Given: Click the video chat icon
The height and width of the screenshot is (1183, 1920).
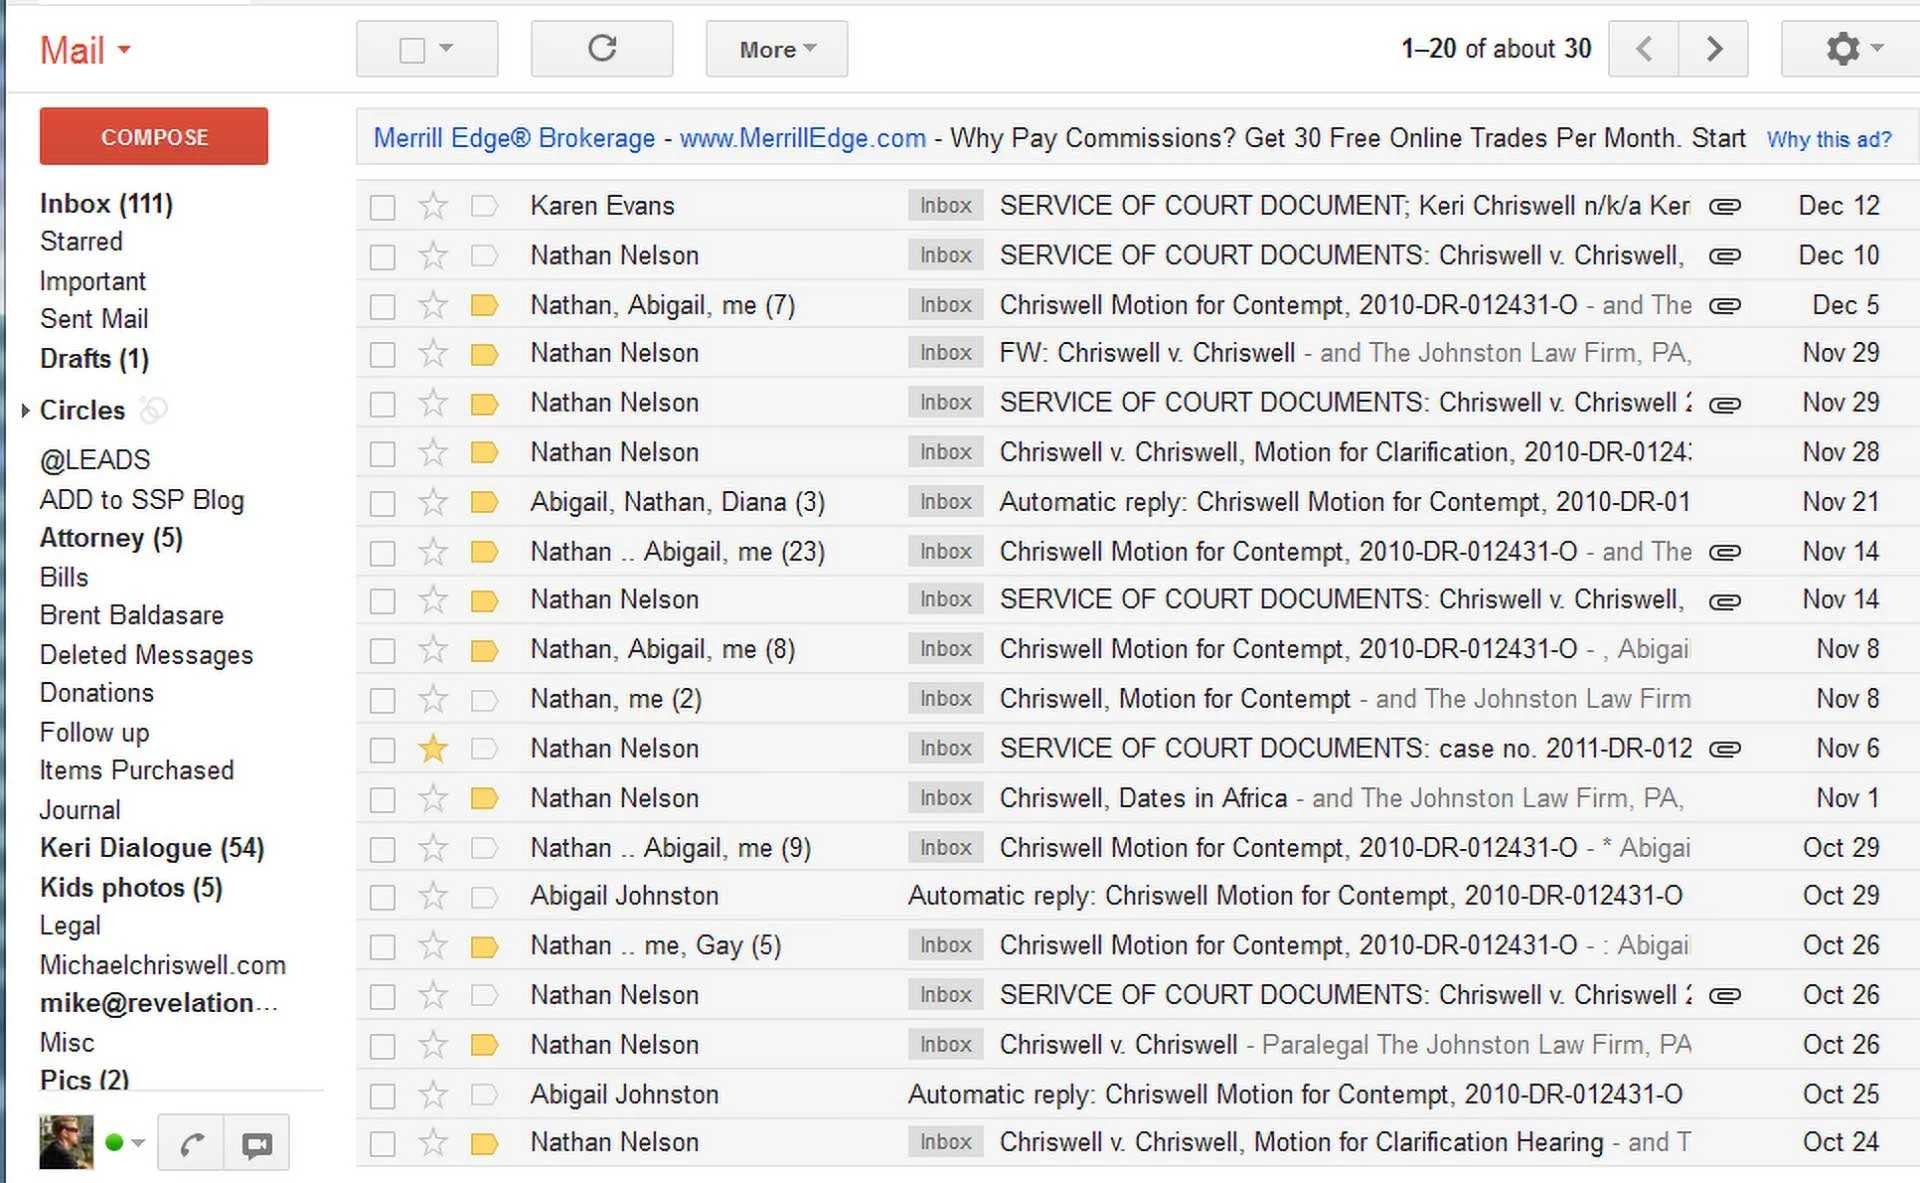Looking at the screenshot, I should pos(257,1143).
